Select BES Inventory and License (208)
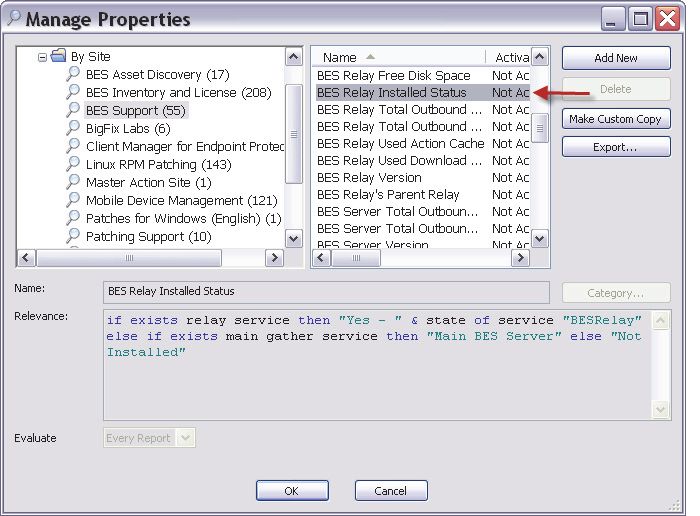The width and height of the screenshot is (700, 516). click(179, 92)
